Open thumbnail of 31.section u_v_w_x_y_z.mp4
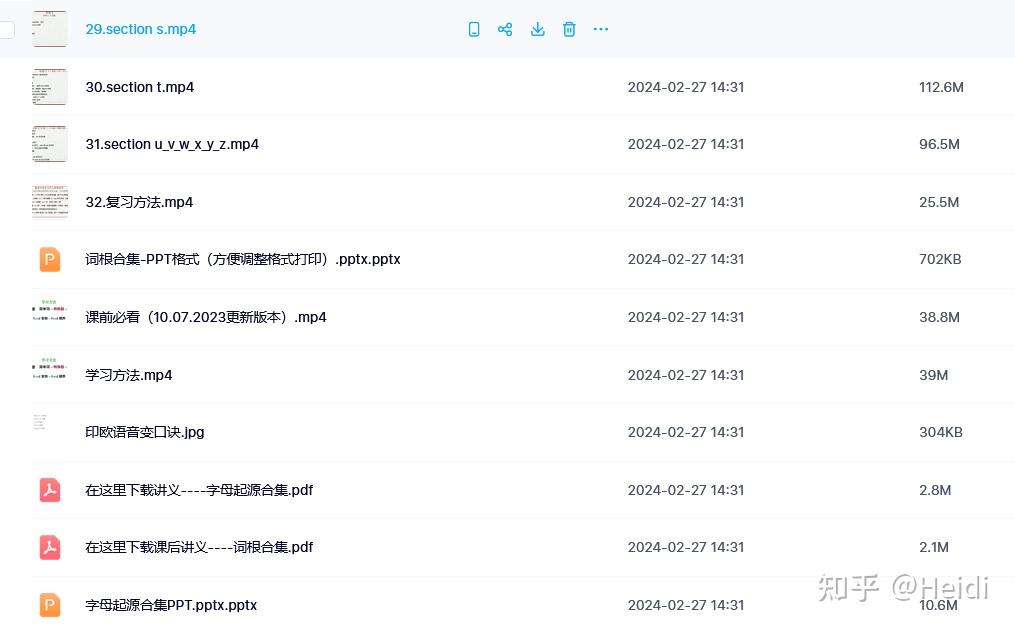This screenshot has height=629, width=1015. tap(50, 144)
